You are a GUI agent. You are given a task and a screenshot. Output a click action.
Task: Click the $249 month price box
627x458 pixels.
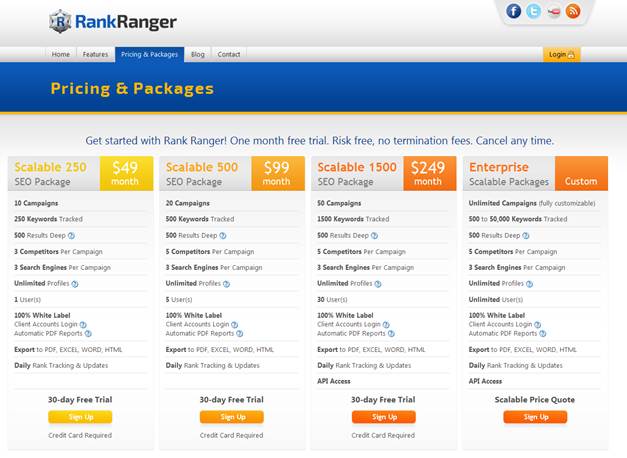[x=429, y=174]
